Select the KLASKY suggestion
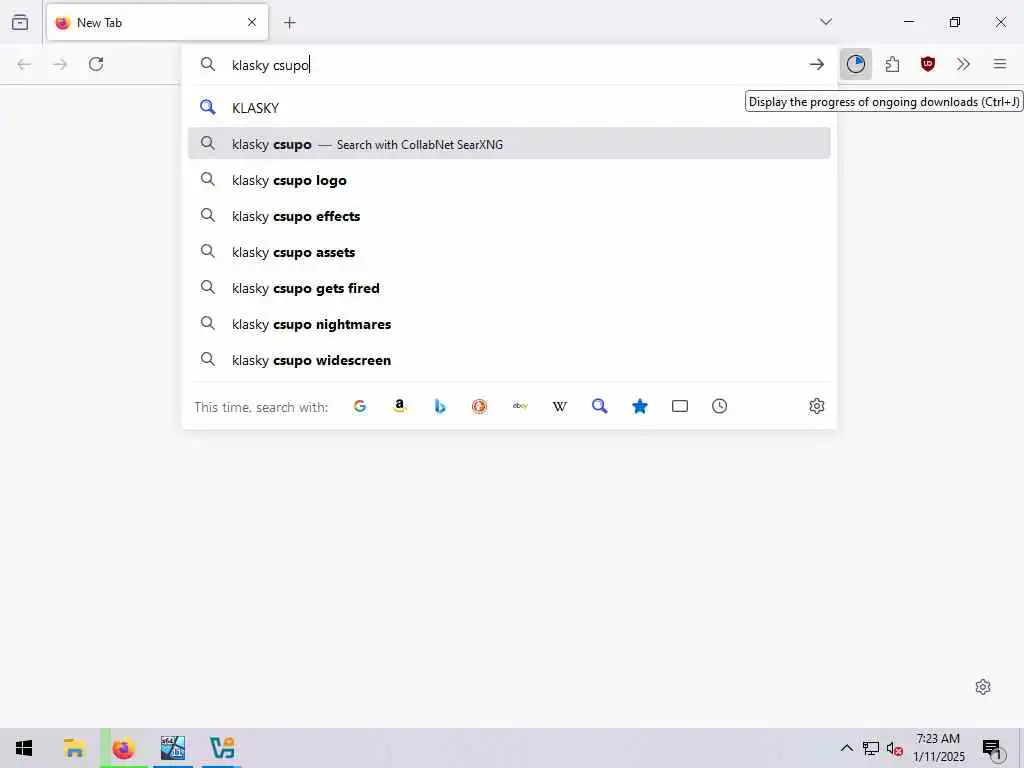Viewport: 1024px width, 768px height. pos(509,108)
